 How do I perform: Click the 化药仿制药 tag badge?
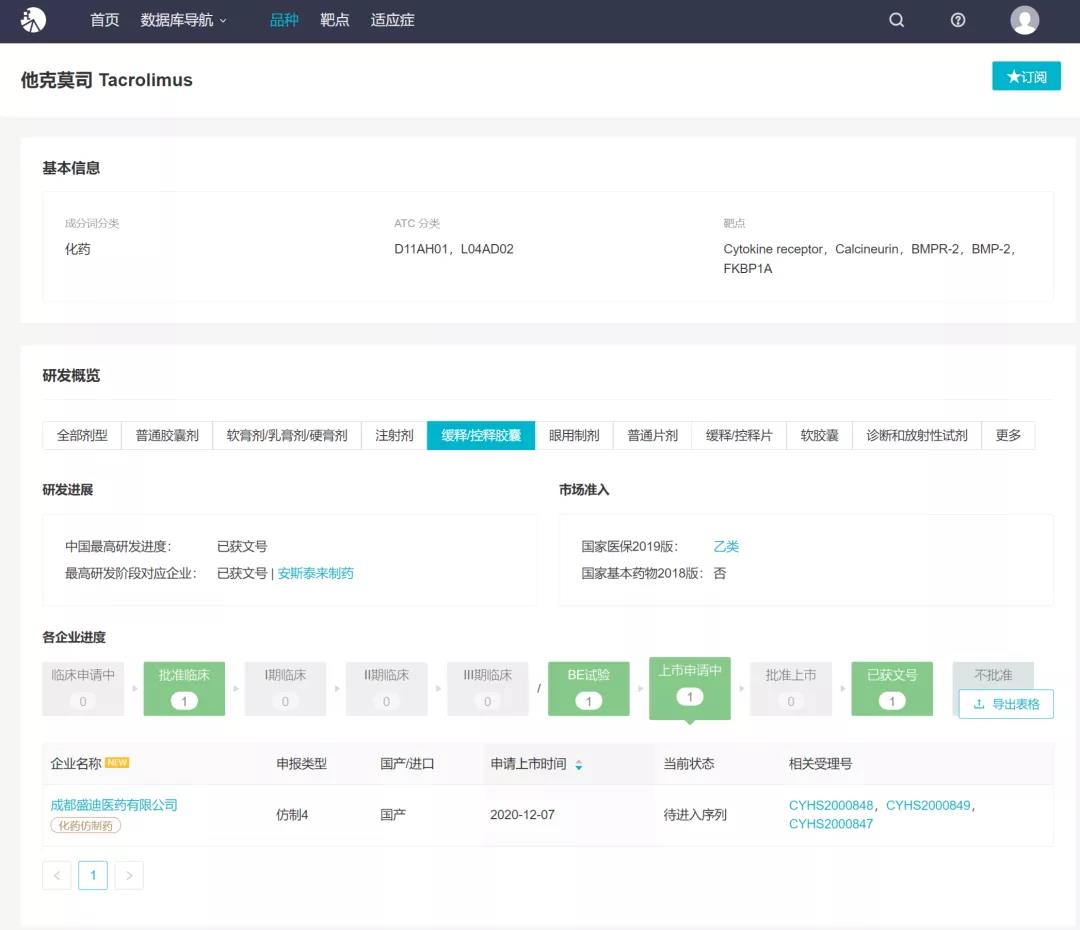pos(85,826)
